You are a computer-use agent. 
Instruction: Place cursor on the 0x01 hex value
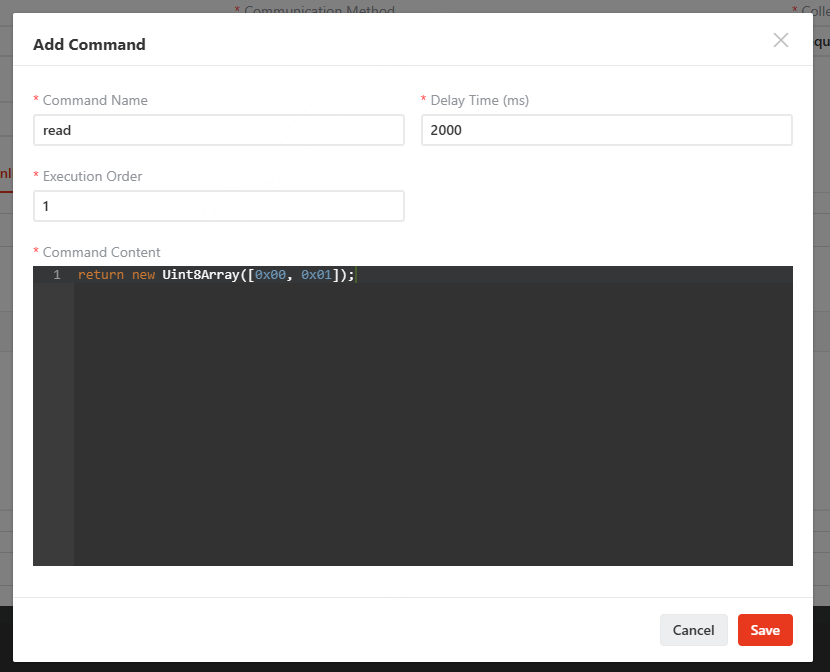pos(317,275)
